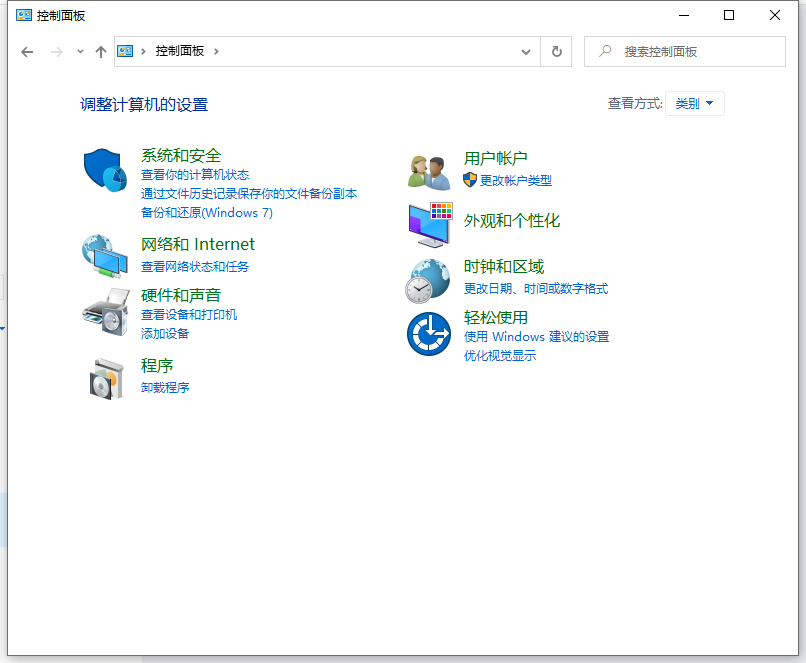Go up one level with the up arrow

pos(100,51)
